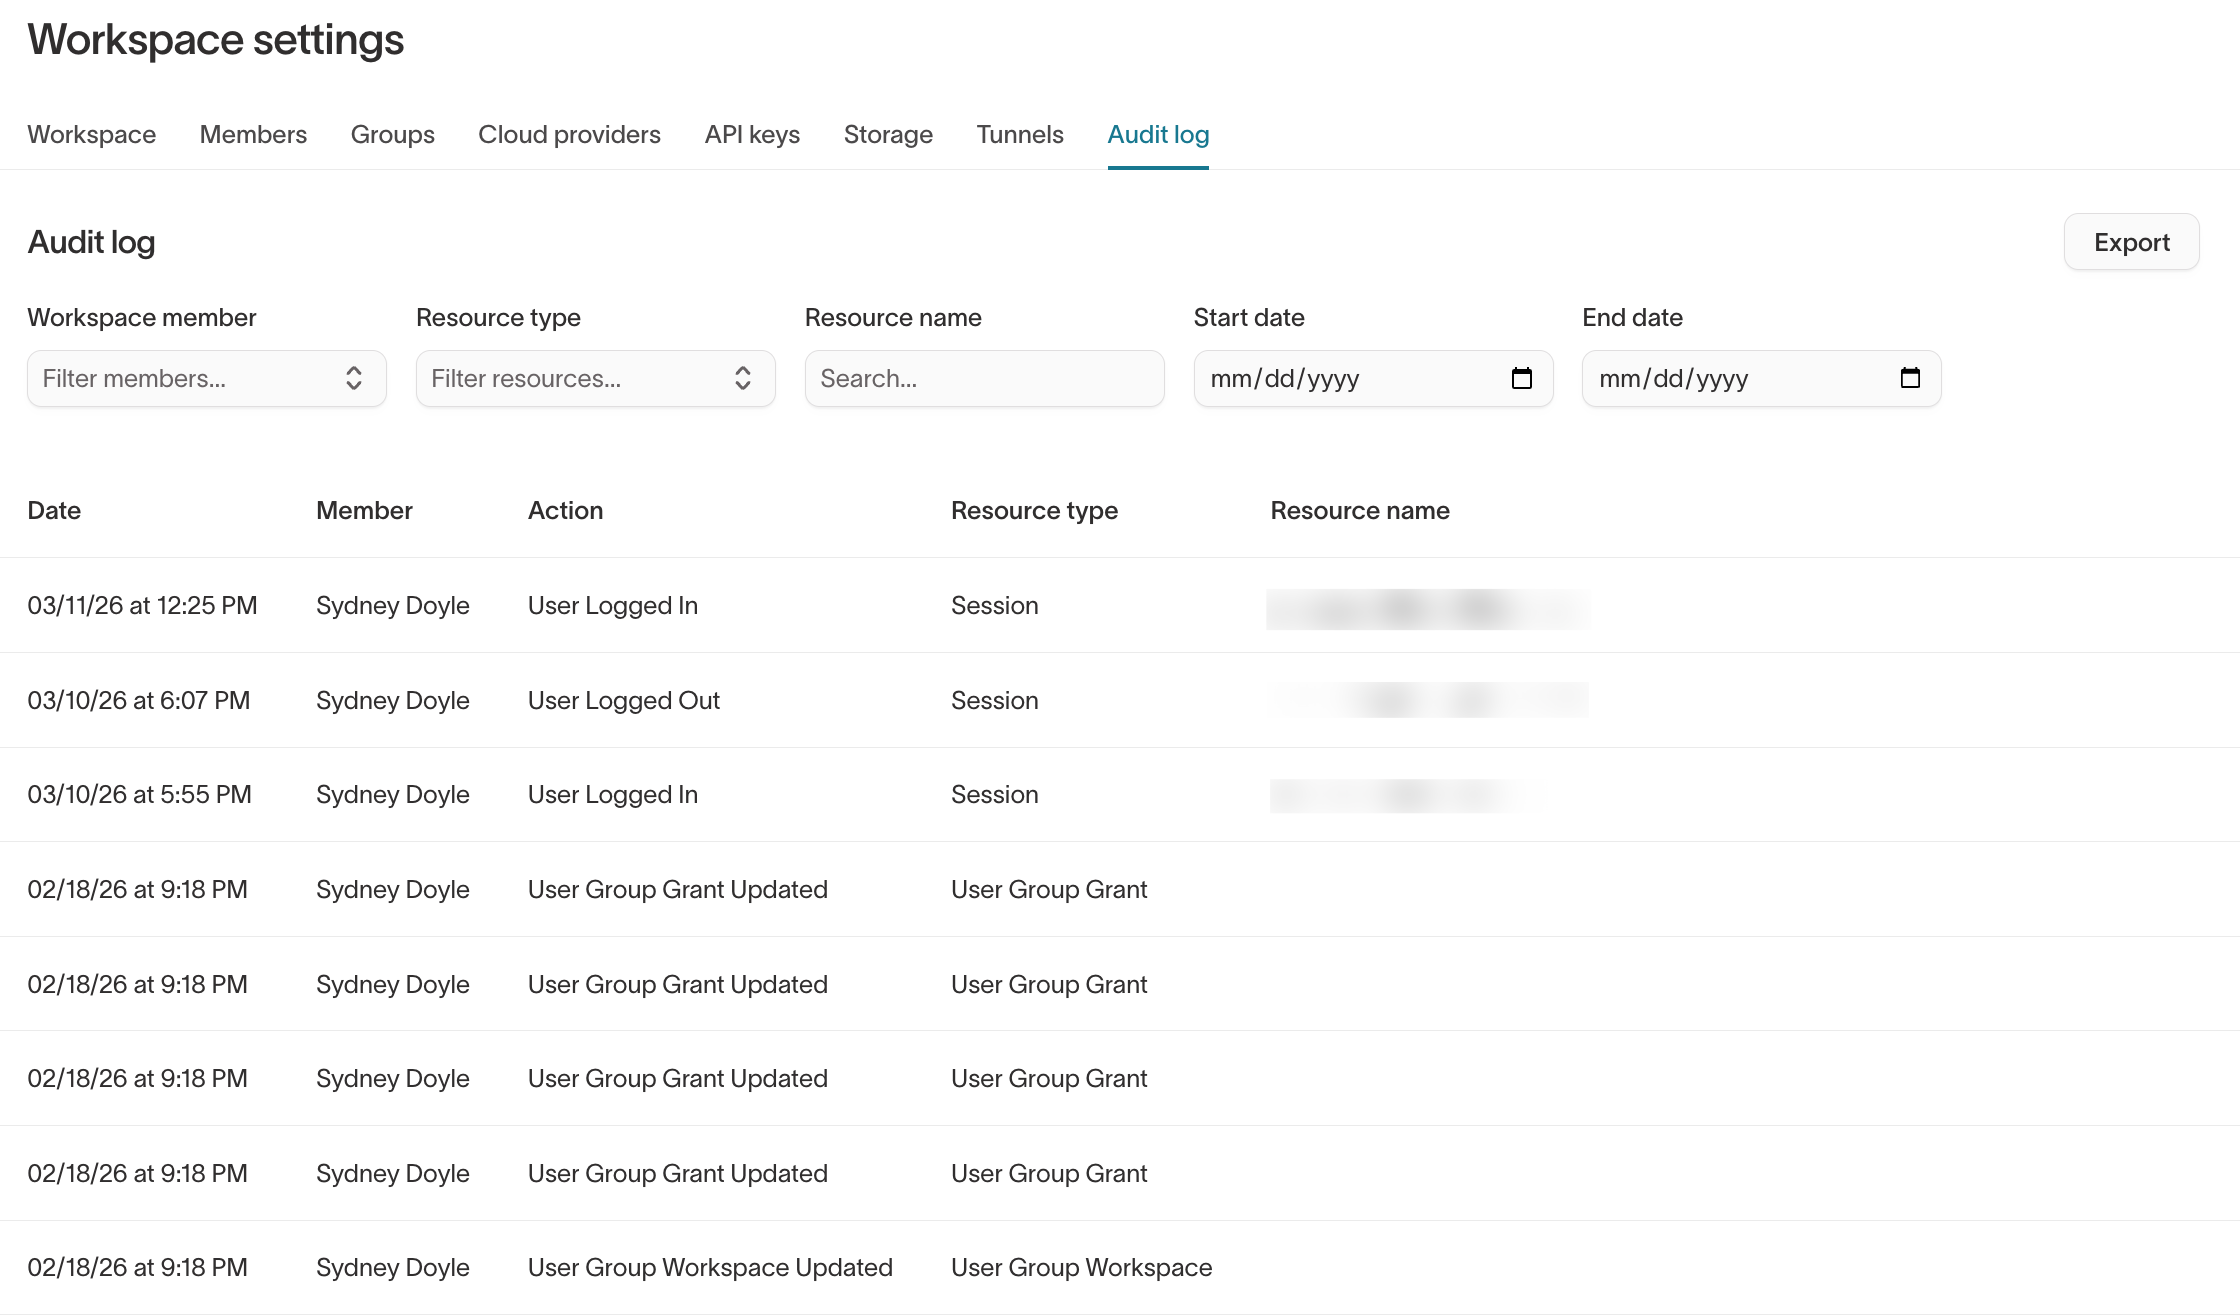Screen dimensions: 2240x1316
Task: Expand the Resource type filter dropdown
Action: tap(595, 378)
